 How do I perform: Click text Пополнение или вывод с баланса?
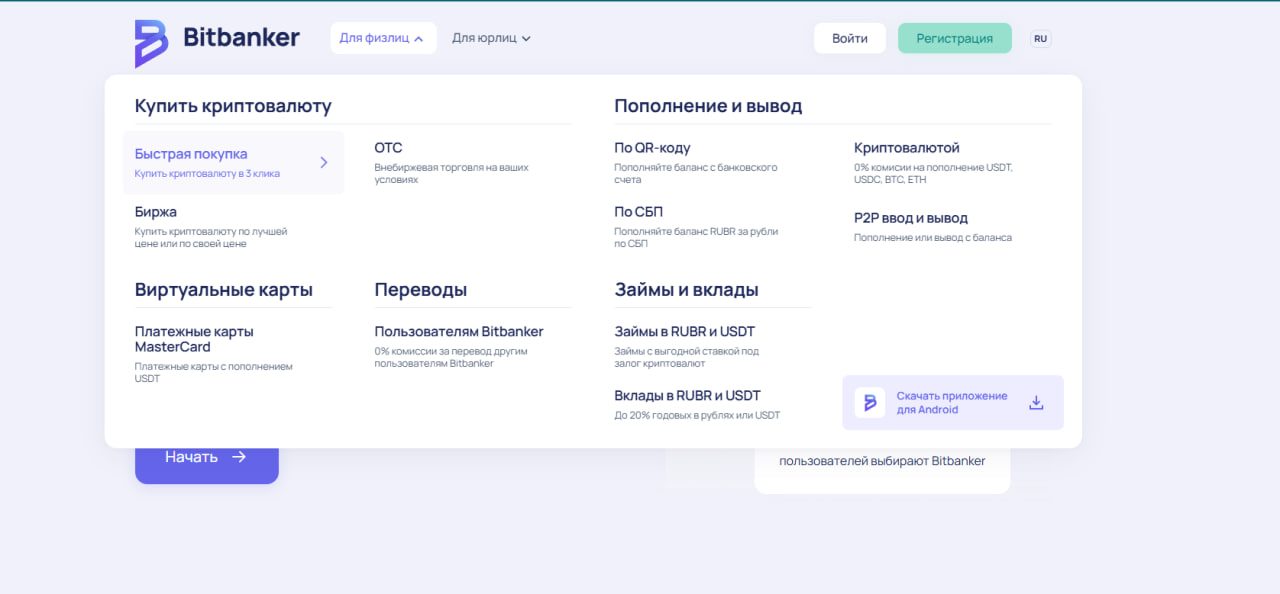click(x=933, y=237)
